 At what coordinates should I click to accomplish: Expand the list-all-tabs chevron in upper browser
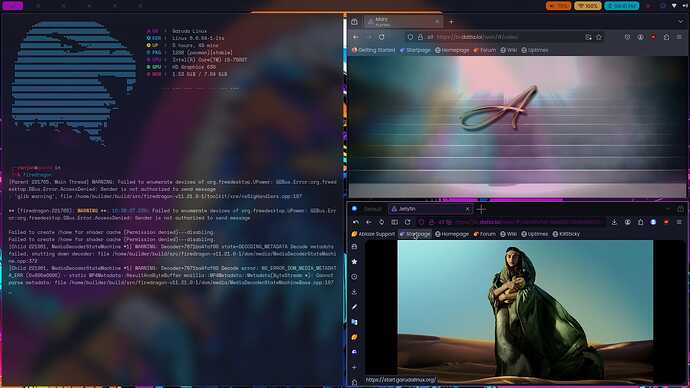click(681, 21)
